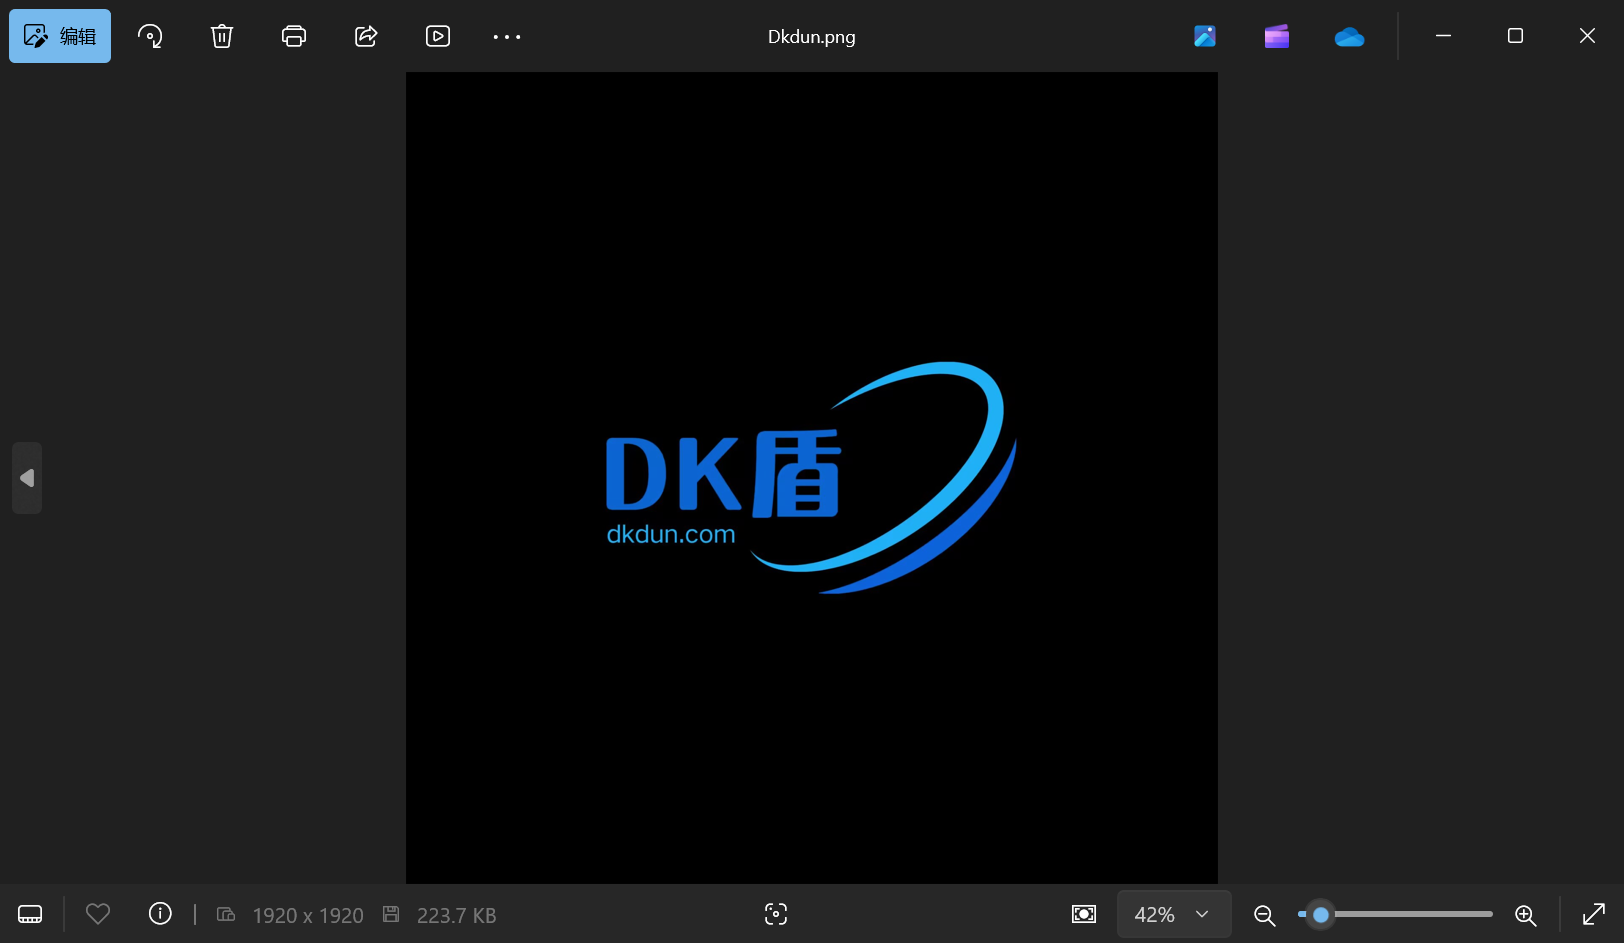Click the zoom slider track
This screenshot has width=1624, height=943.
click(x=1395, y=914)
